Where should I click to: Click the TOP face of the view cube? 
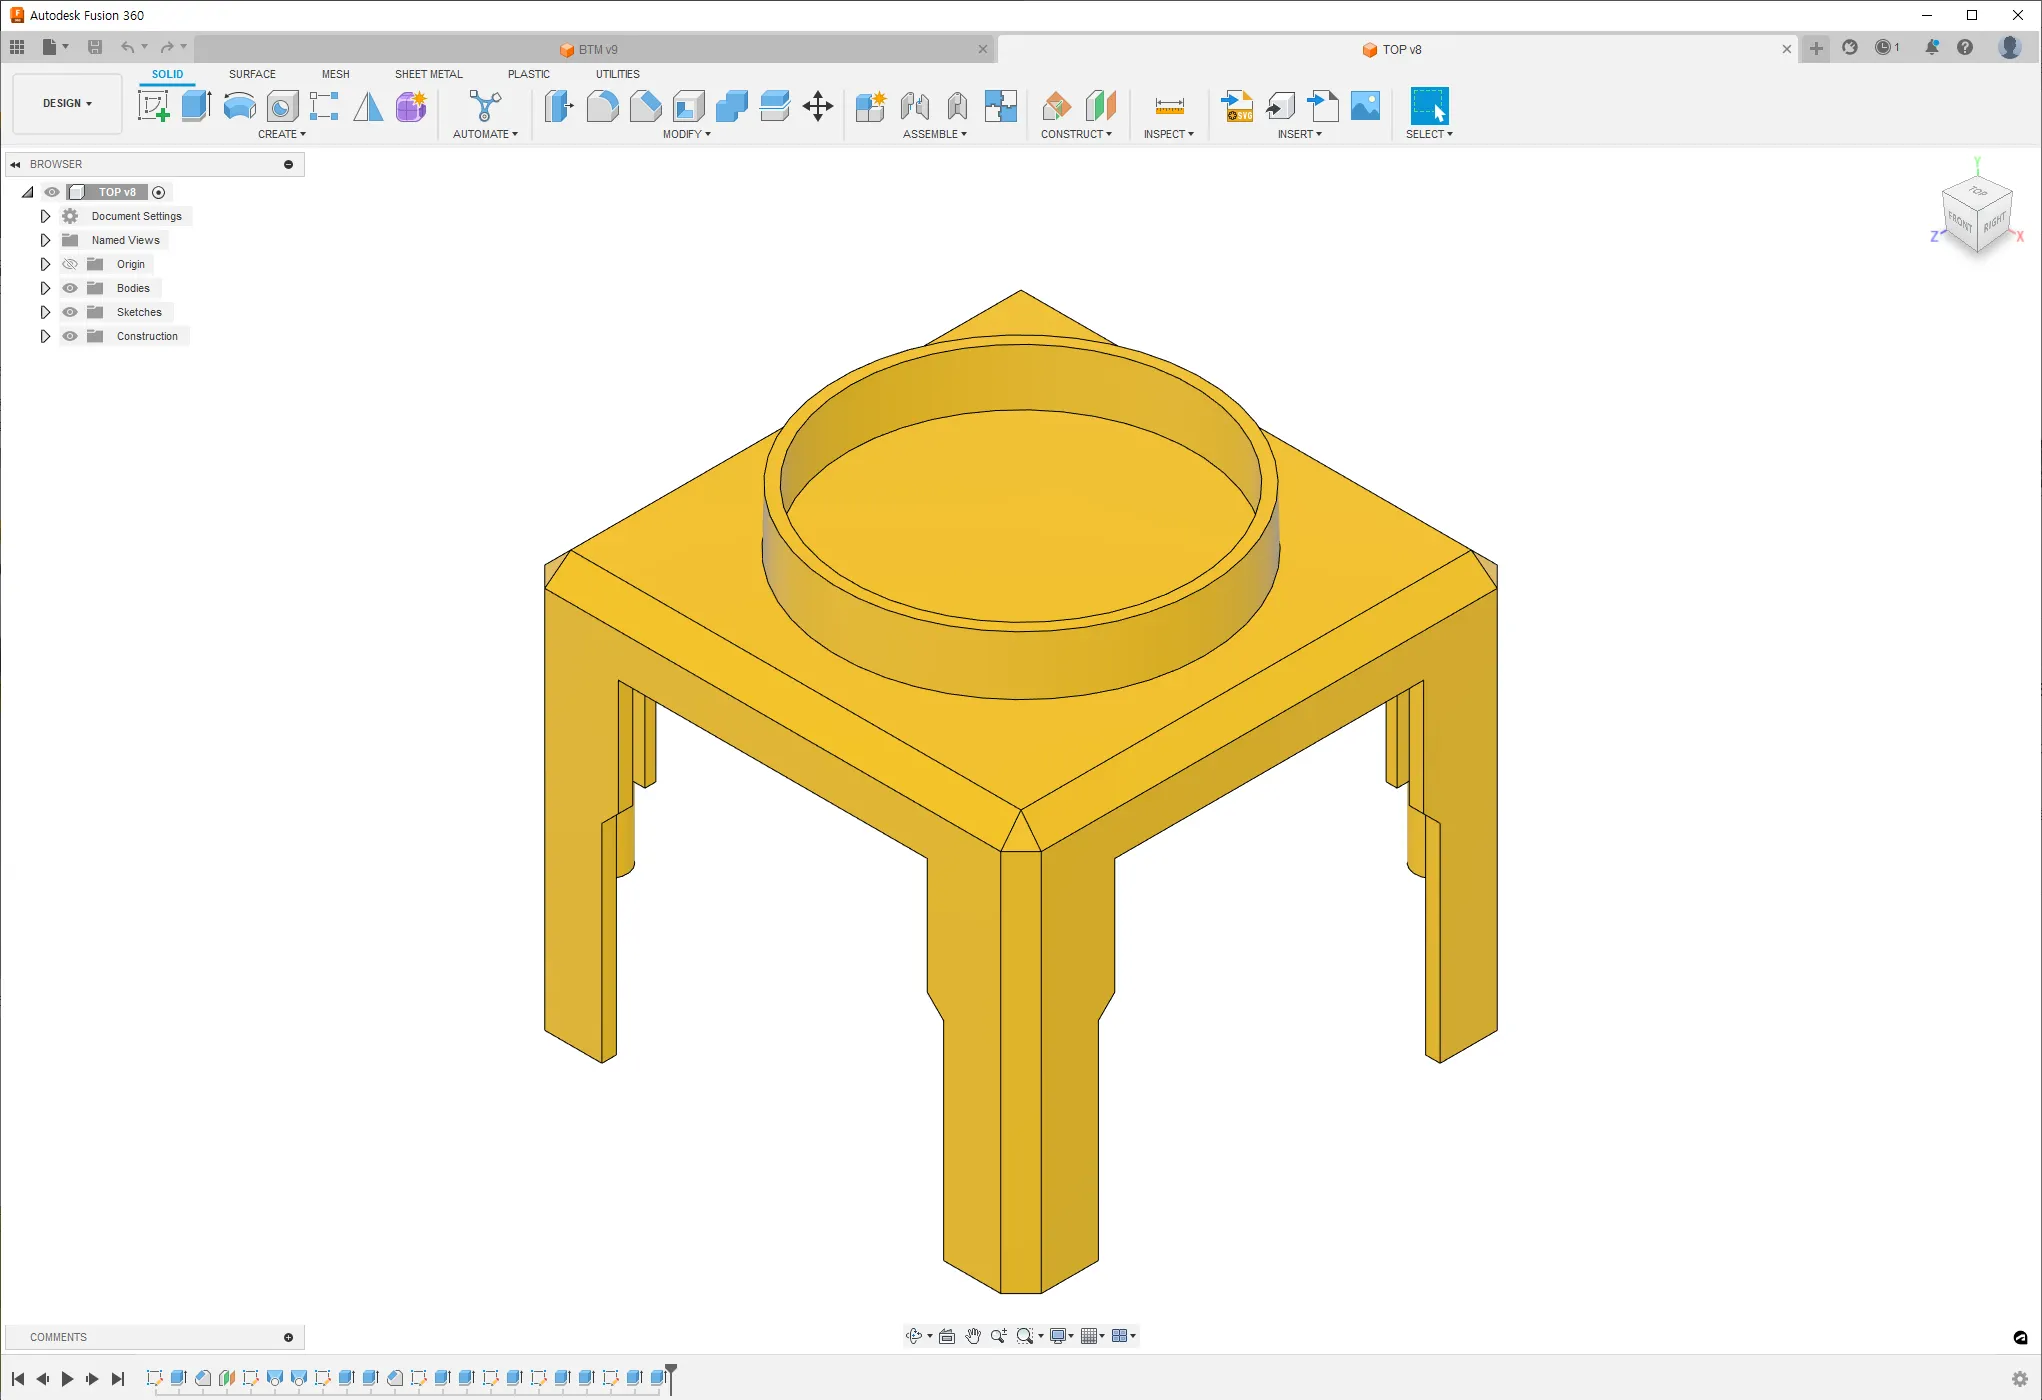point(1977,191)
